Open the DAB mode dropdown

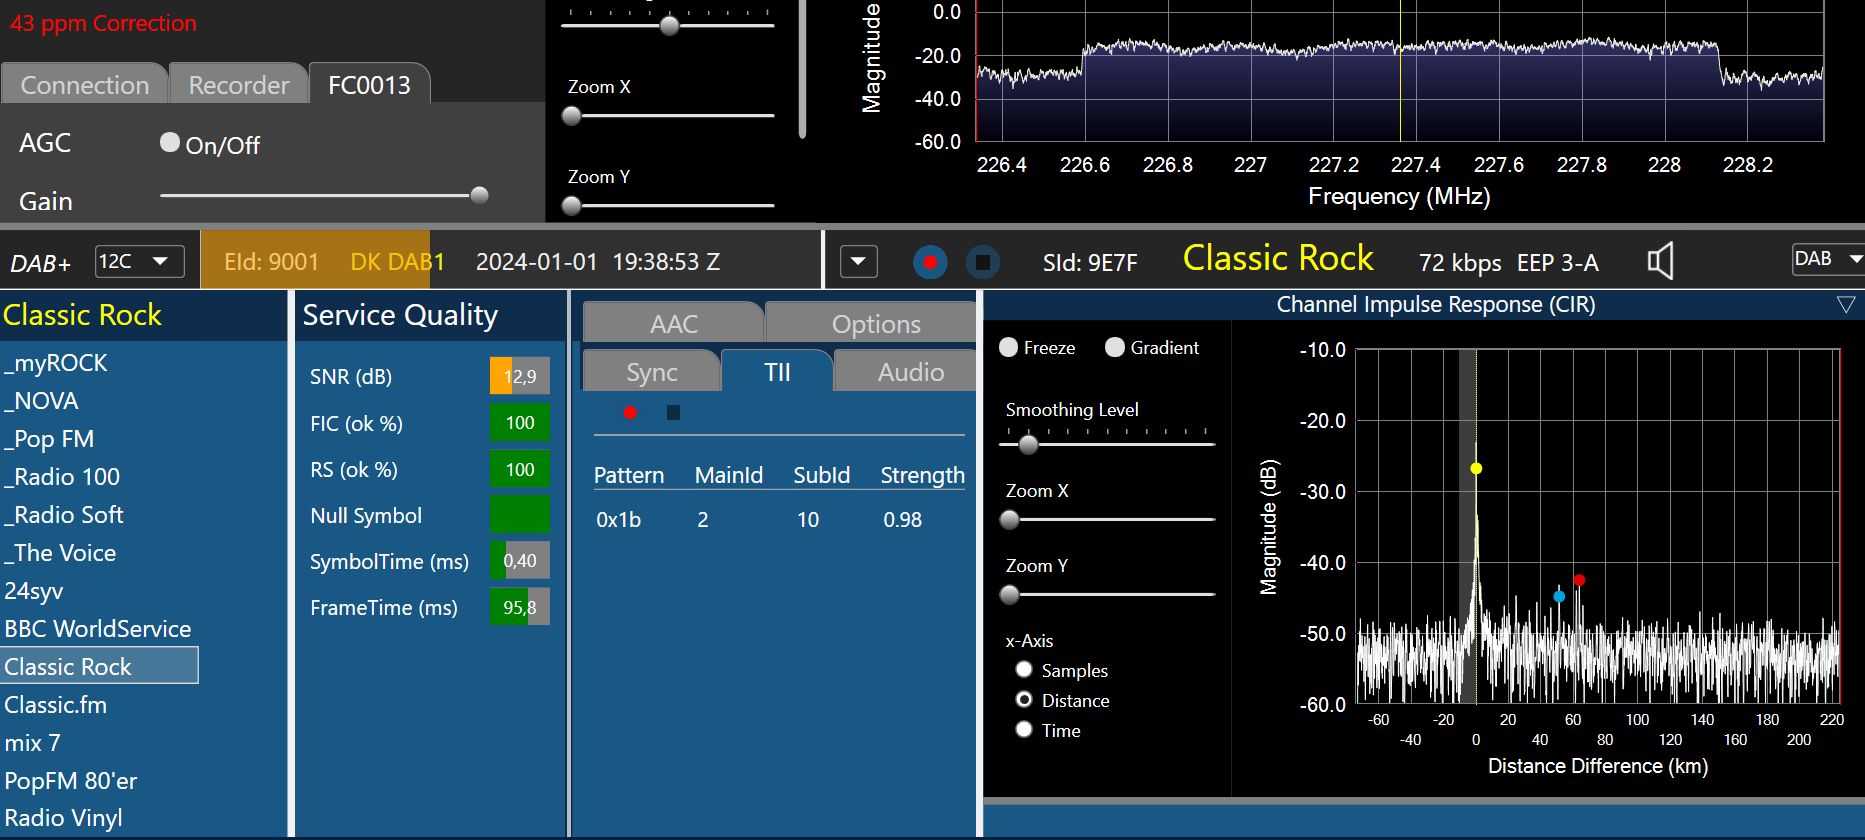click(x=1827, y=259)
